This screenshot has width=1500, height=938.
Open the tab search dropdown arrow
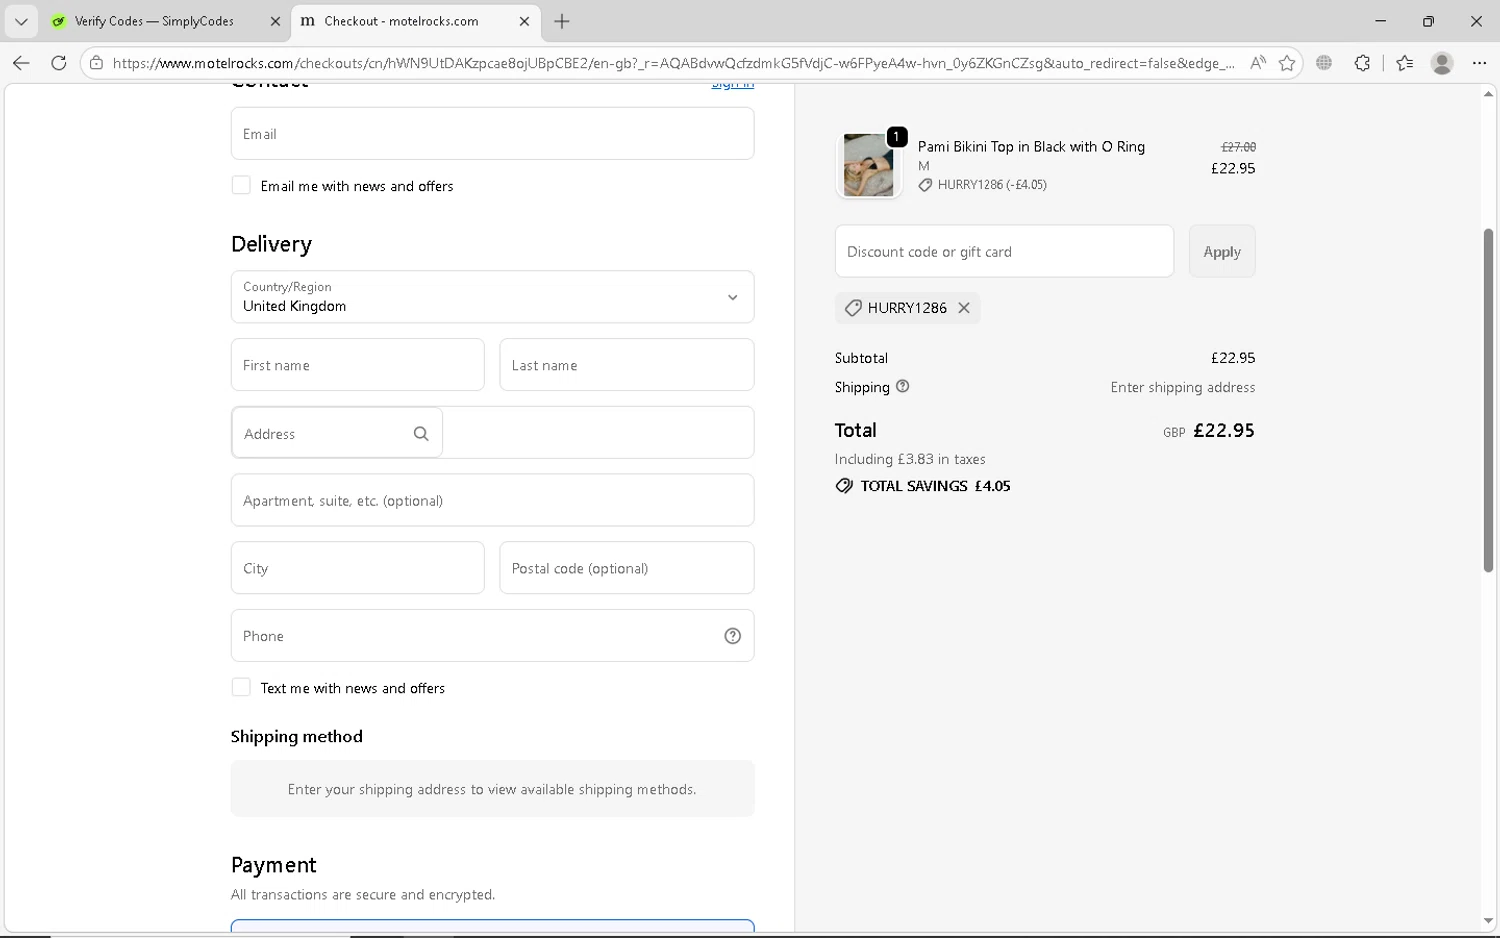click(21, 21)
